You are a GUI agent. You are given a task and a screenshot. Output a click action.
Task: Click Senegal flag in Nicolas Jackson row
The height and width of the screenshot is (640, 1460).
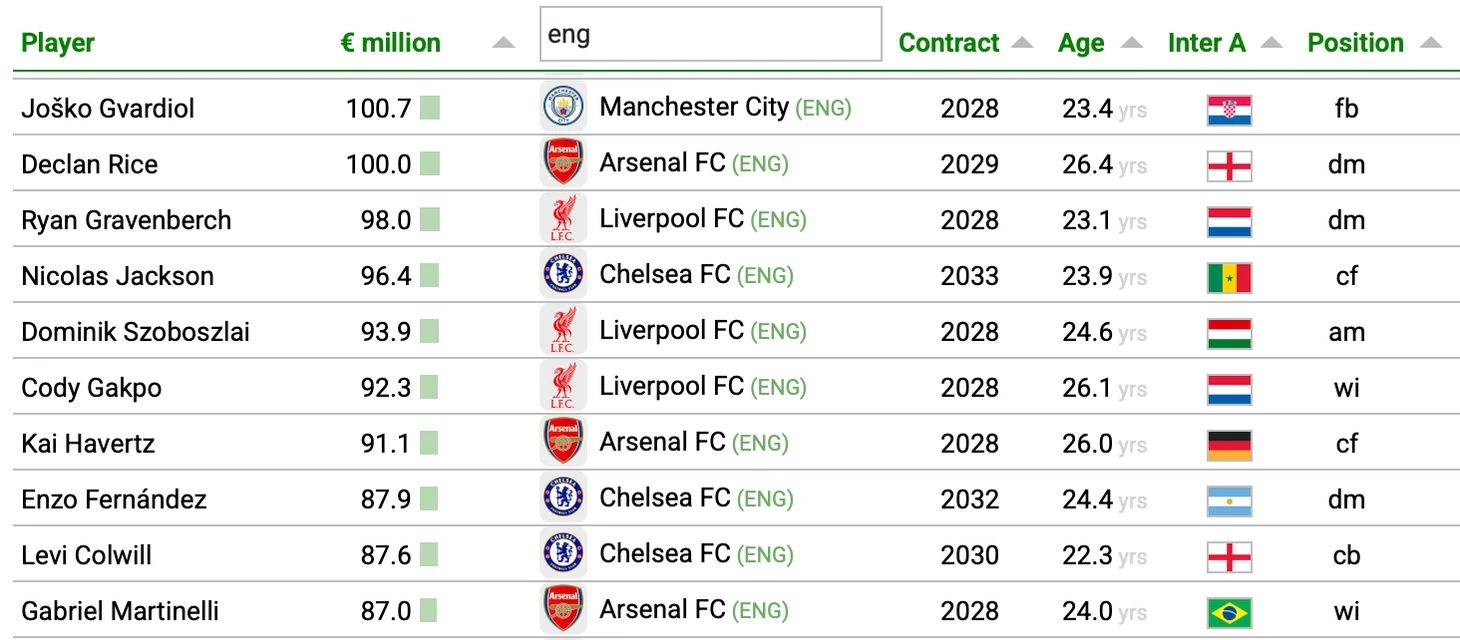tap(1229, 277)
